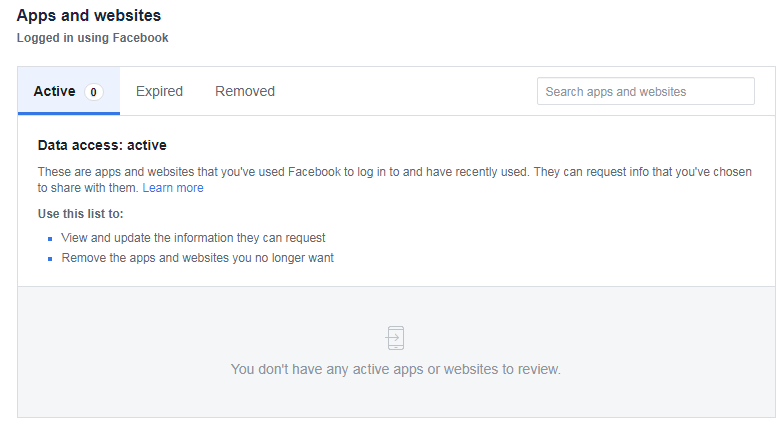This screenshot has height=429, width=783.
Task: Open the phone login icon in empty state
Action: [x=395, y=338]
